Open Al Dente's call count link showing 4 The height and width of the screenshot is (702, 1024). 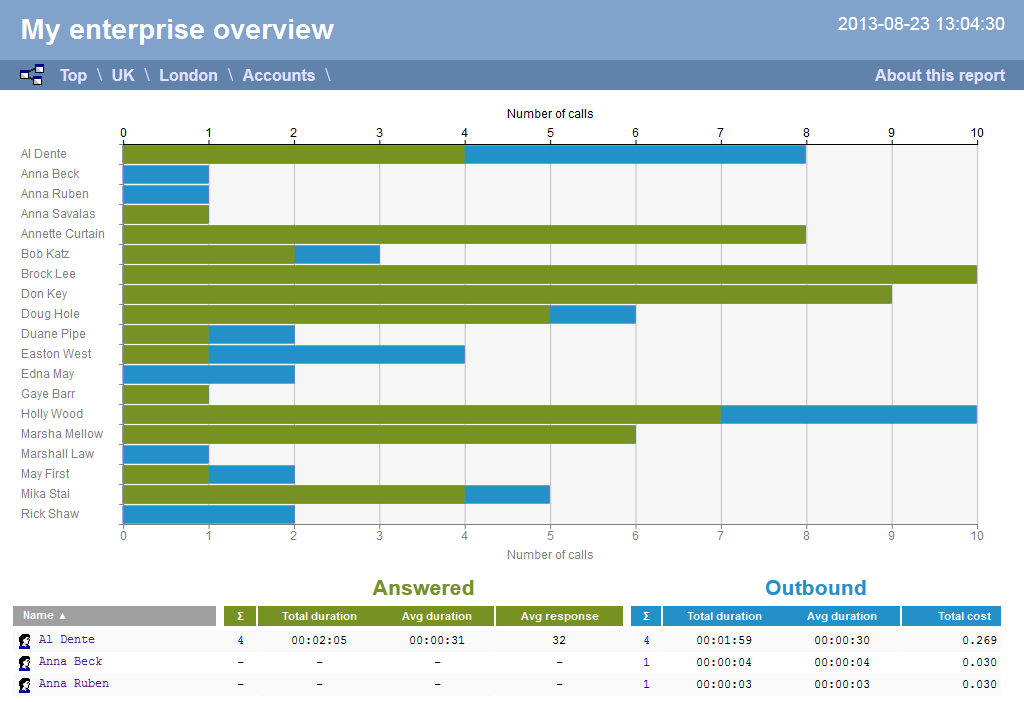(x=240, y=639)
